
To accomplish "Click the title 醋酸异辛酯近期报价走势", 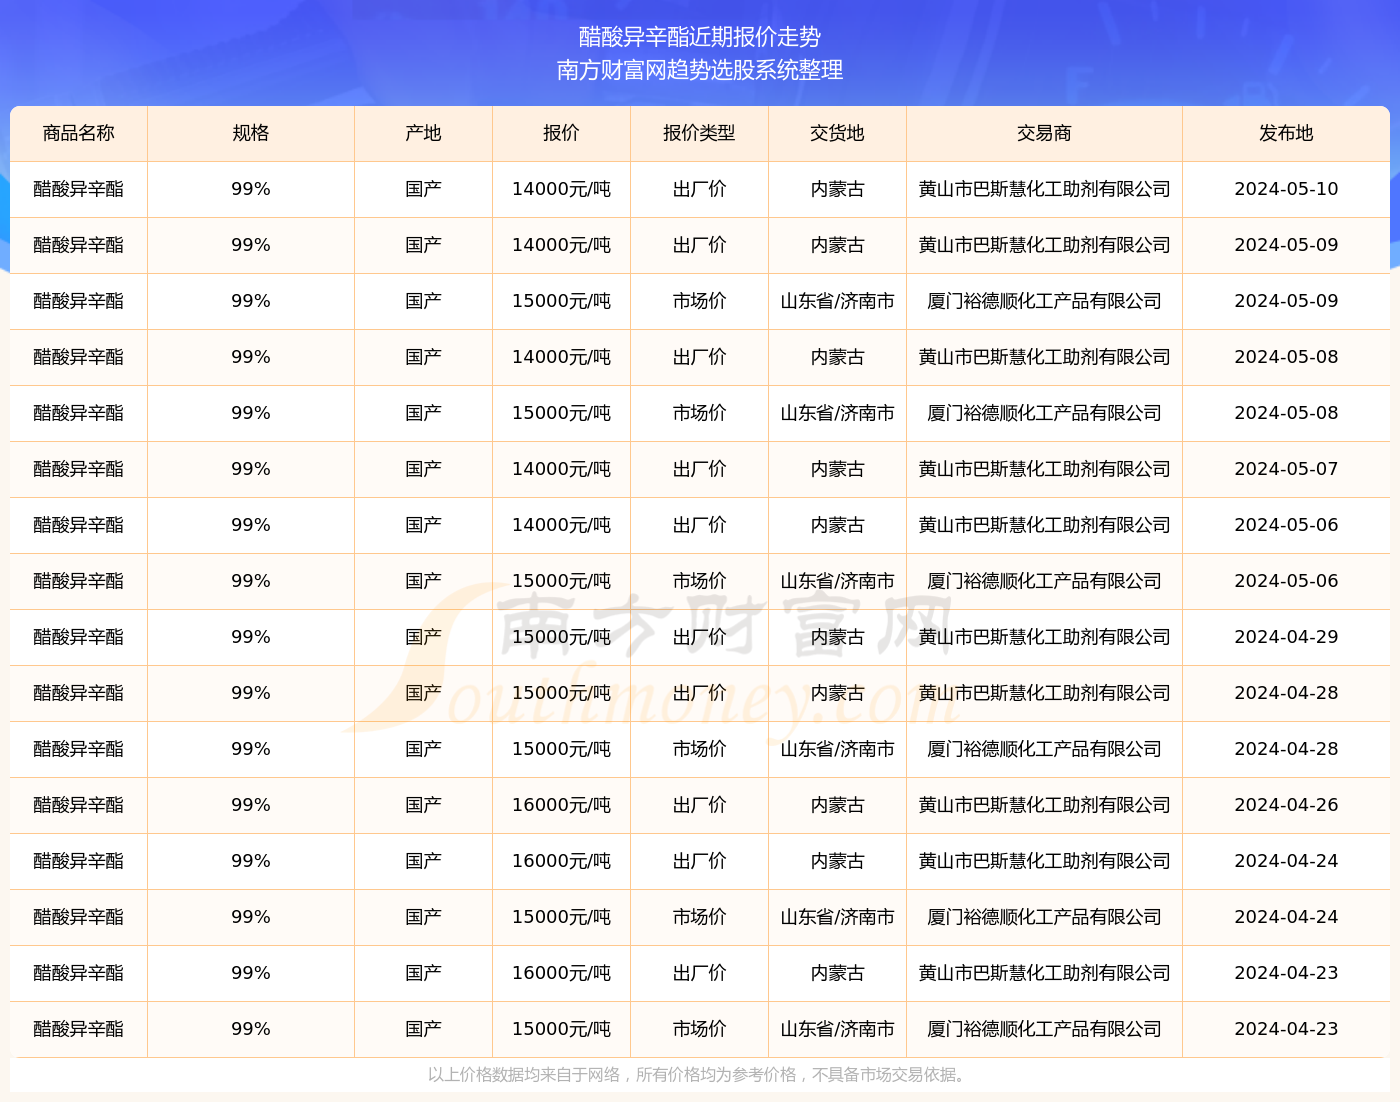I will 700,37.
